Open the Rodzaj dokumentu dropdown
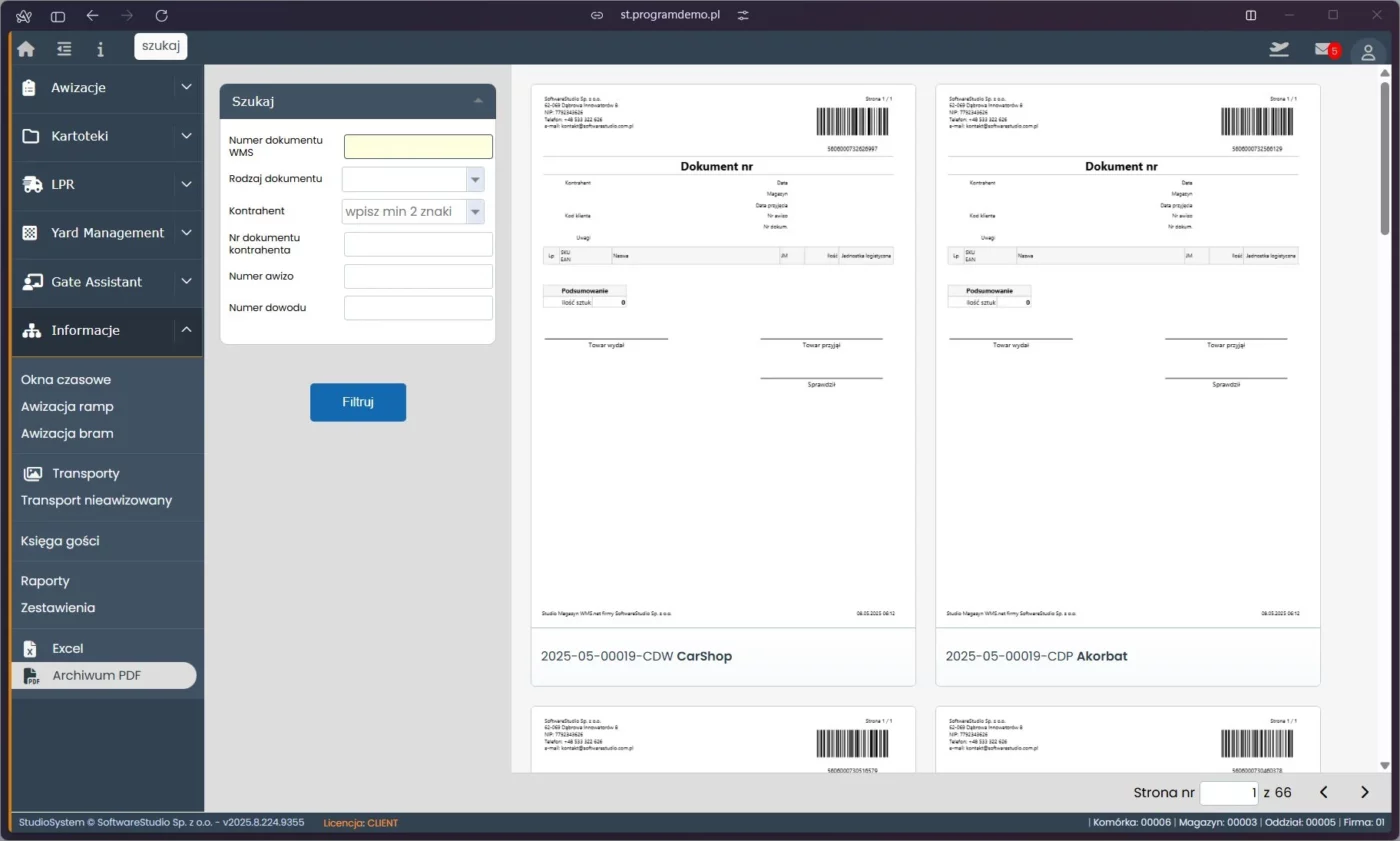The width and height of the screenshot is (1400, 841). (x=475, y=178)
